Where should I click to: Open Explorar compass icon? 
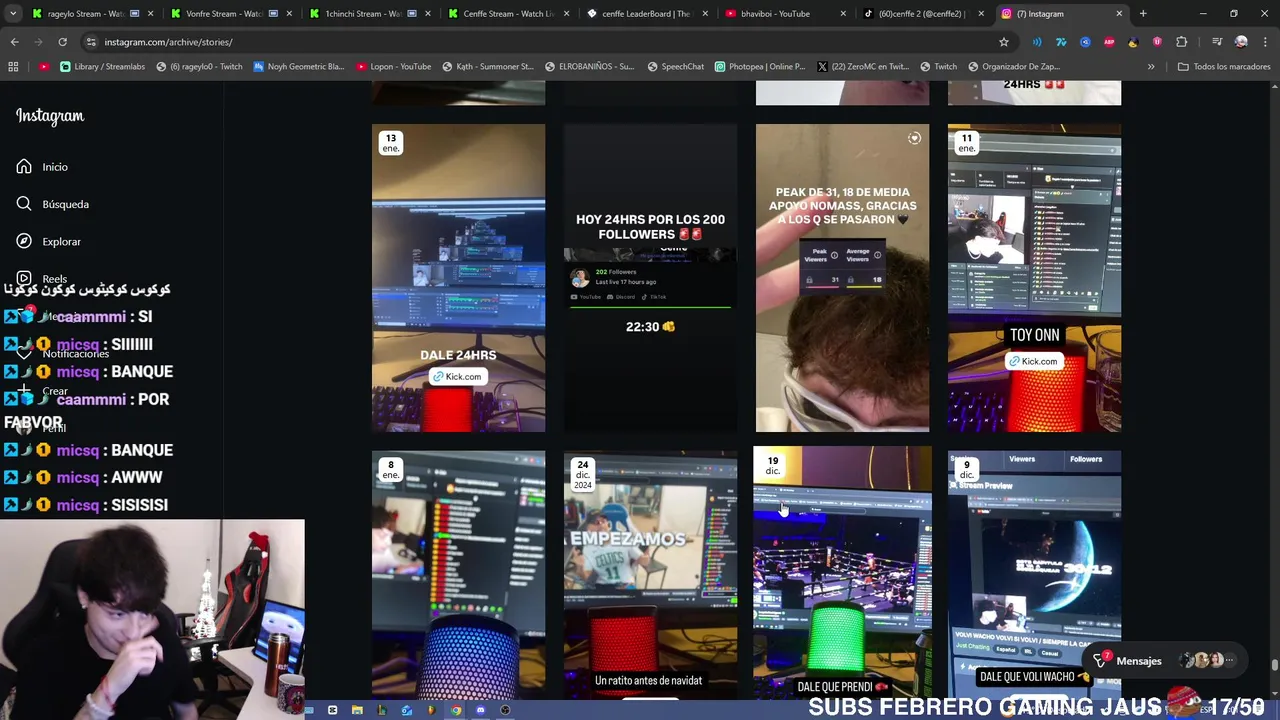pyautogui.click(x=24, y=241)
